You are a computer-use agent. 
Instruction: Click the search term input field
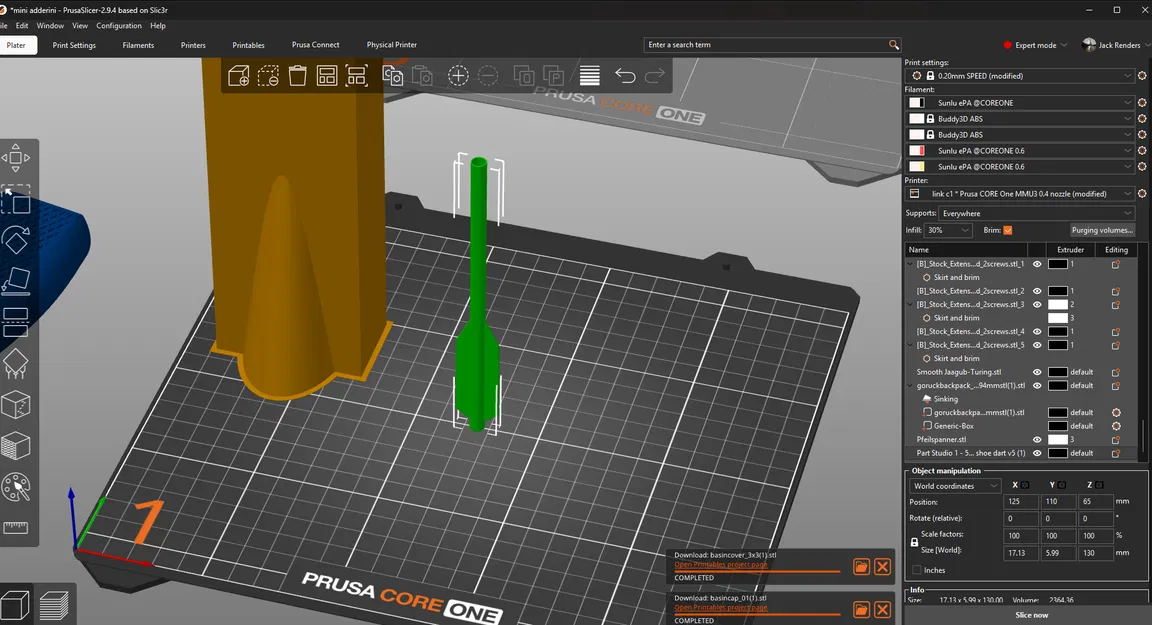coord(764,45)
